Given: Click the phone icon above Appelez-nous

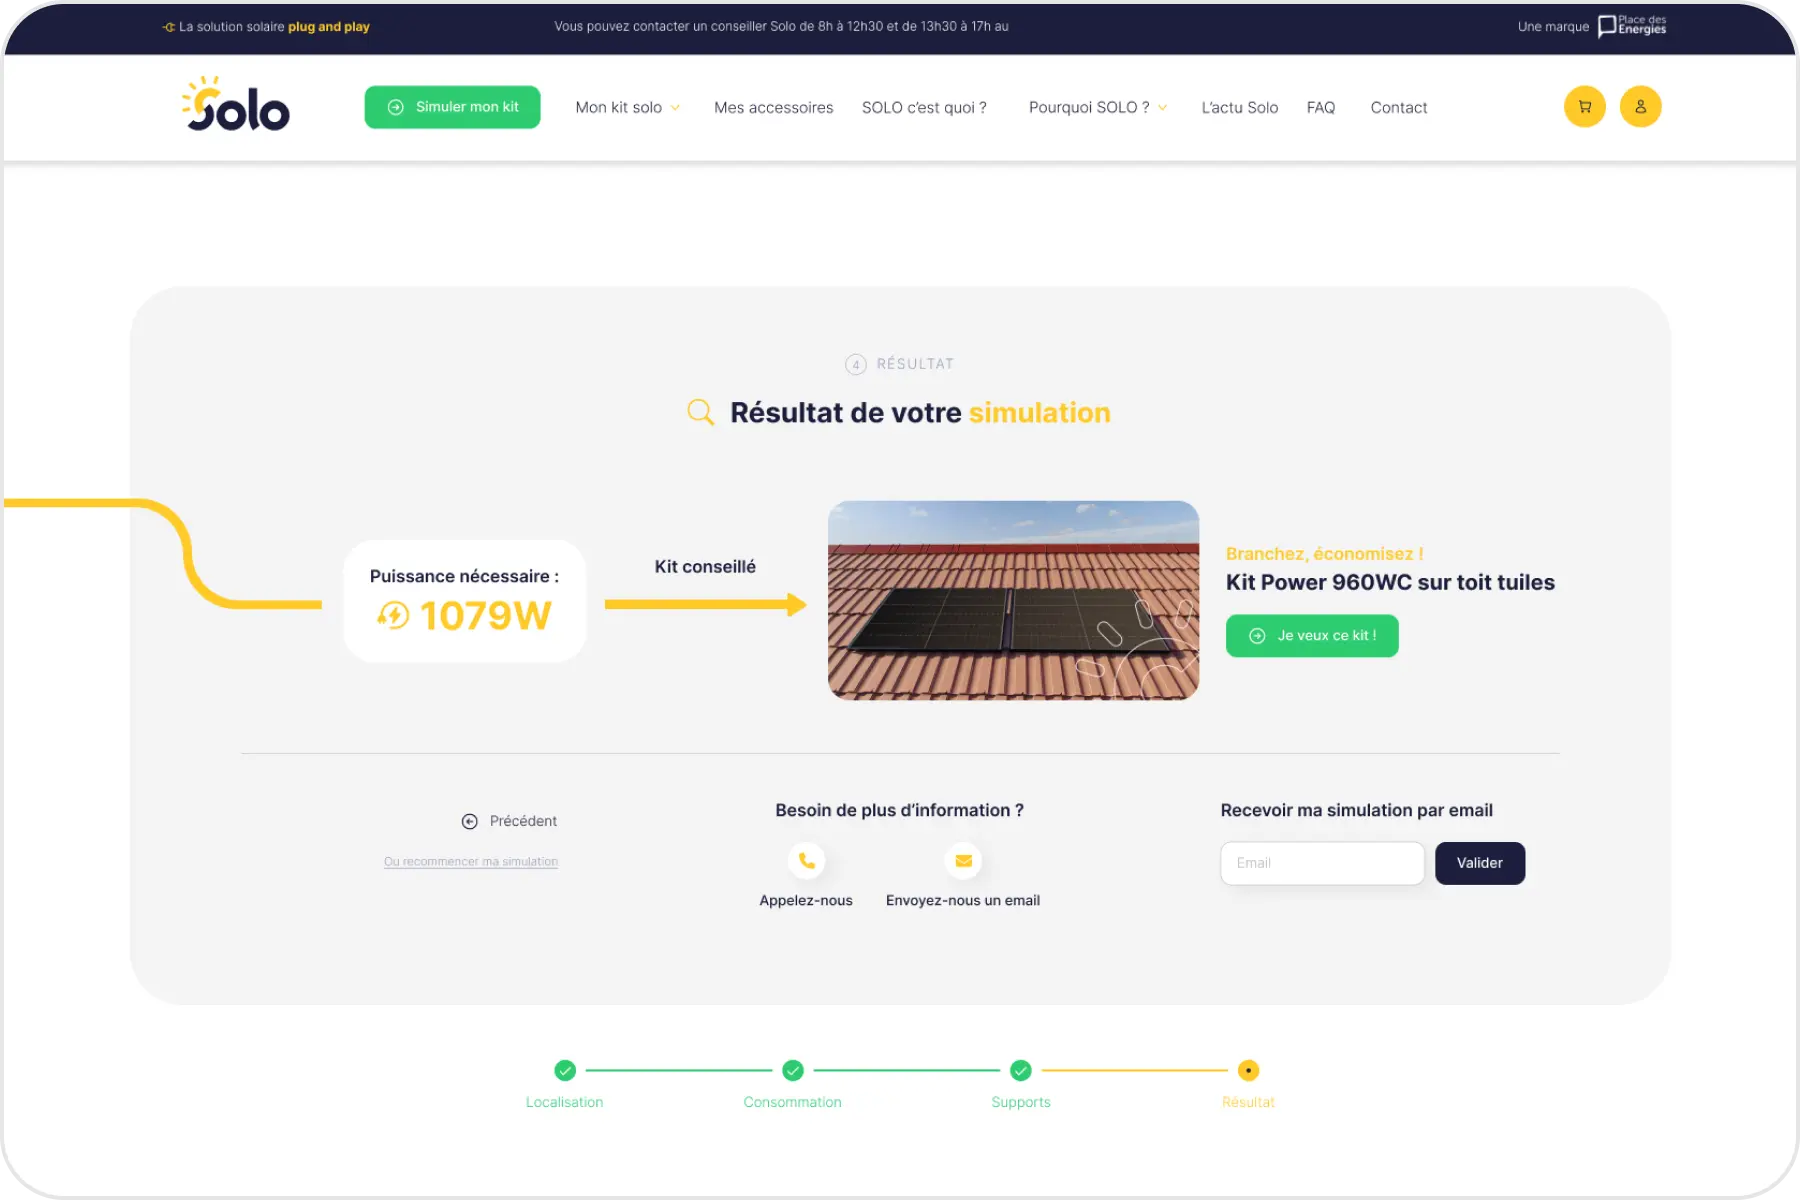Looking at the screenshot, I should tap(806, 860).
